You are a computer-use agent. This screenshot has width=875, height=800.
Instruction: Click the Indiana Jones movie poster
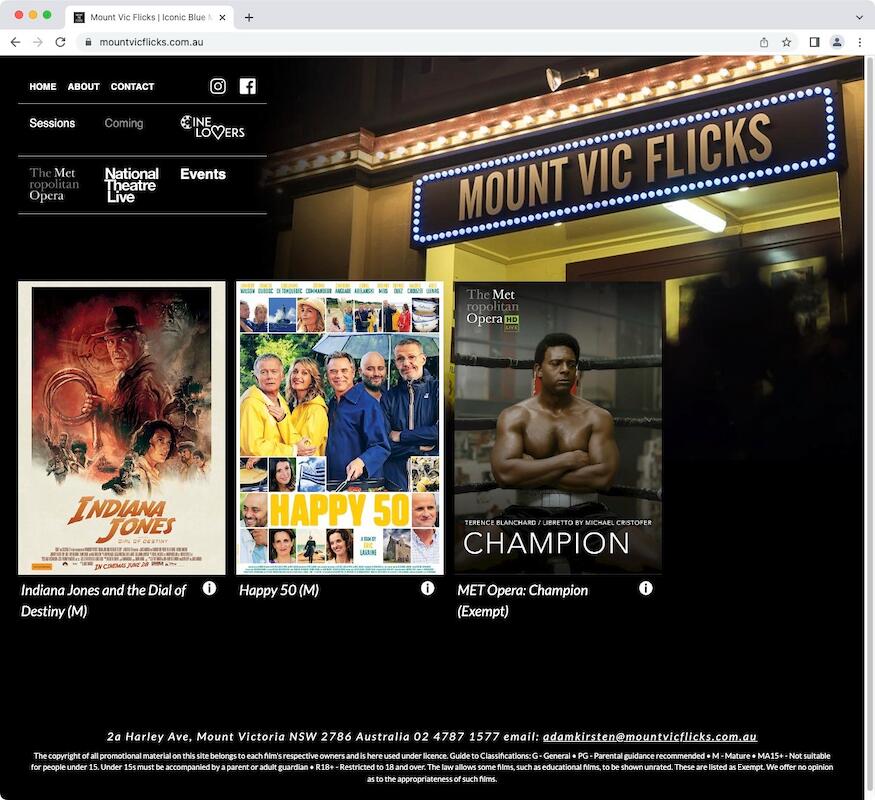tap(122, 428)
